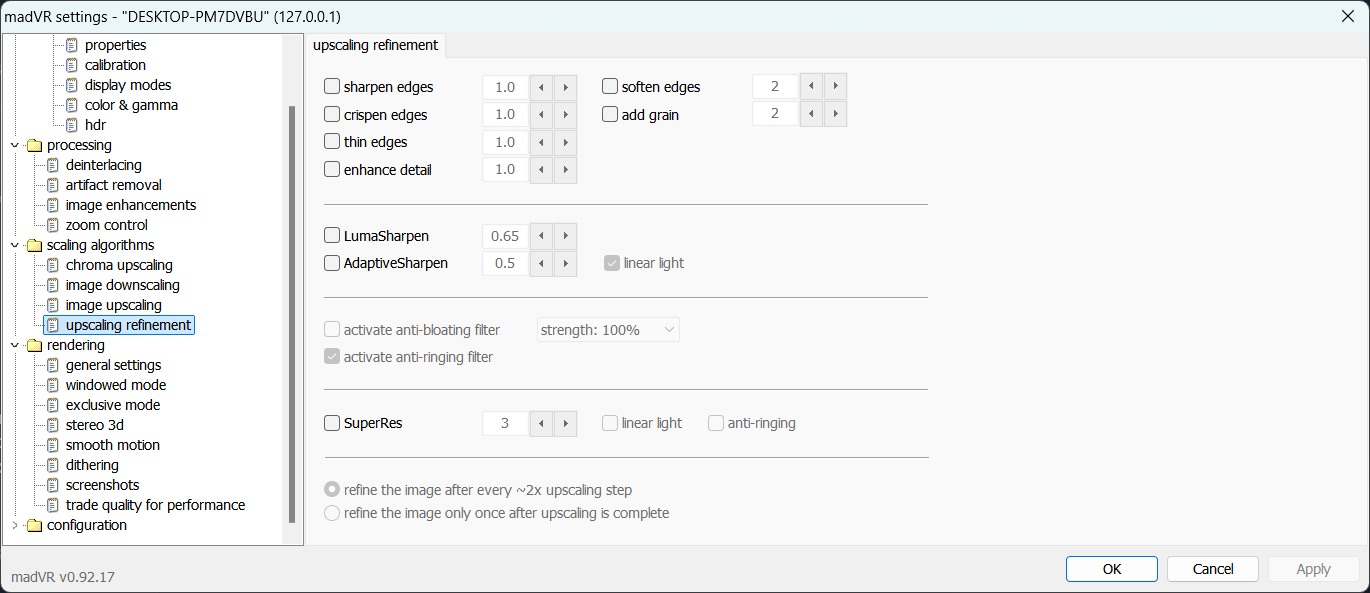Enable the add grain checkbox
The height and width of the screenshot is (593, 1370).
pyautogui.click(x=610, y=114)
